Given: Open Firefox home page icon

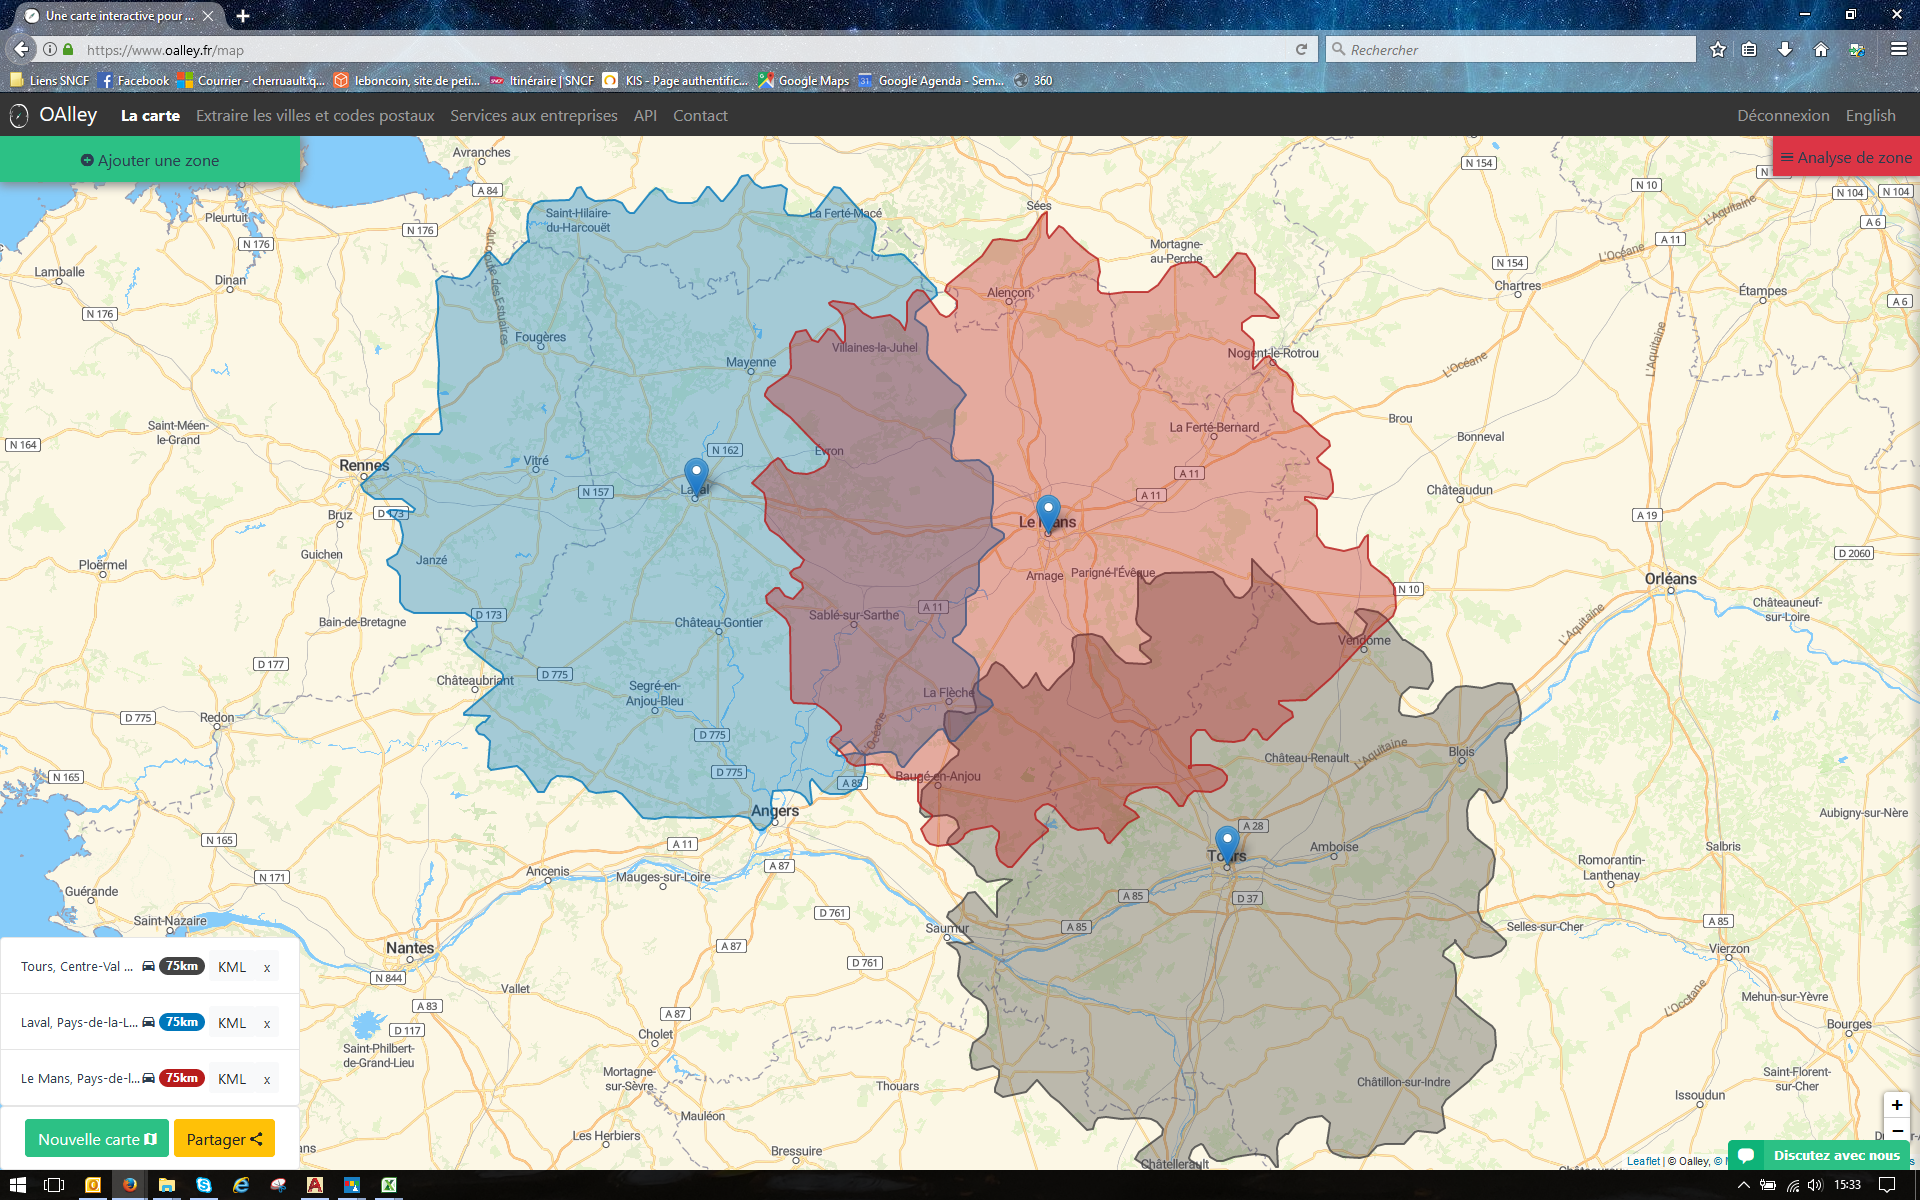Looking at the screenshot, I should coord(1821,49).
